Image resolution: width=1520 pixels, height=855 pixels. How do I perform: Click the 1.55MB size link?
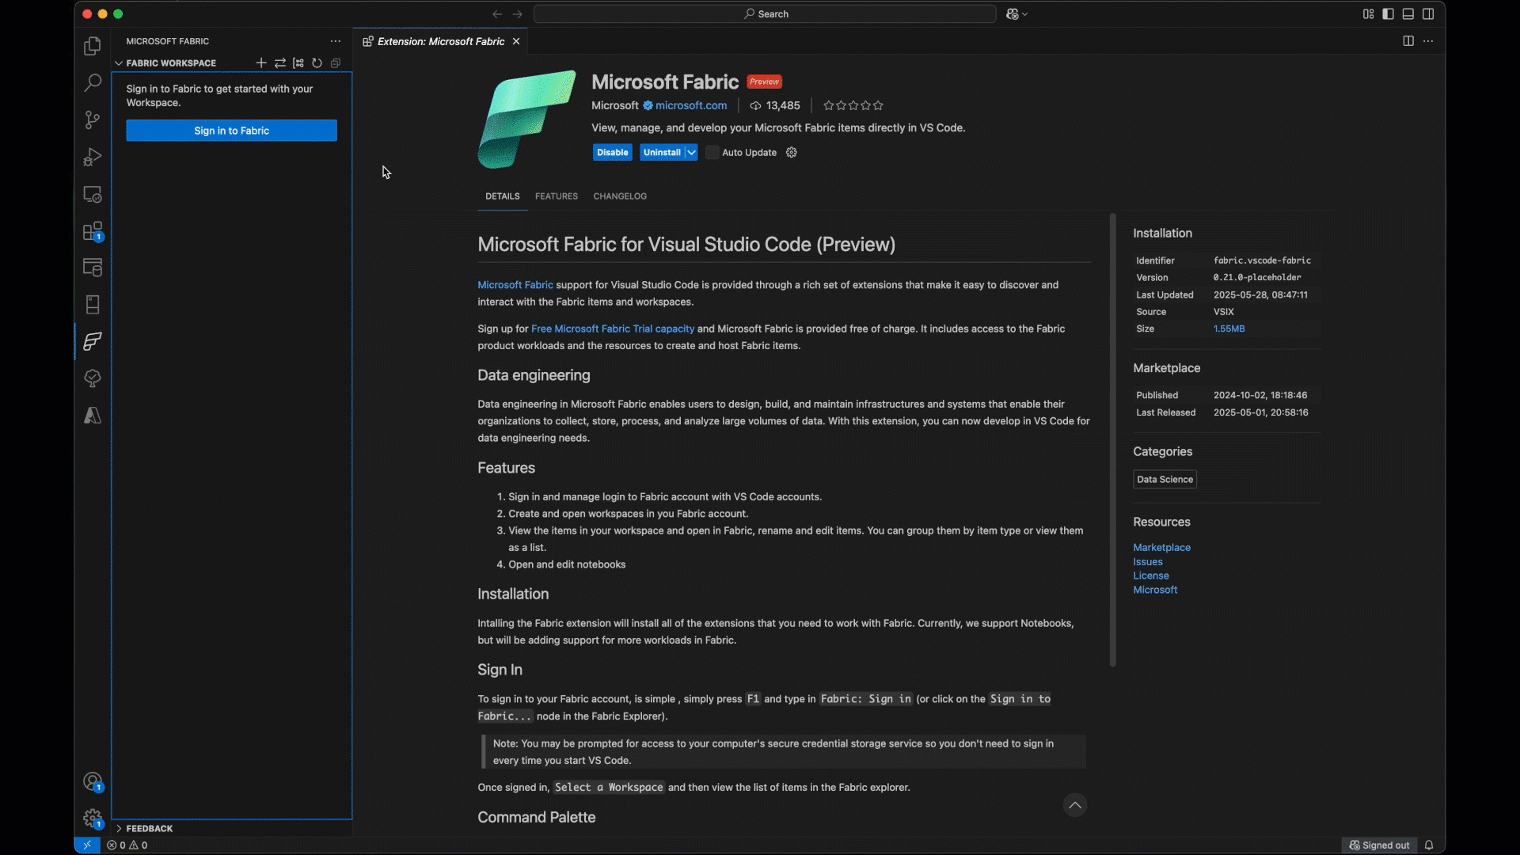point(1229,329)
